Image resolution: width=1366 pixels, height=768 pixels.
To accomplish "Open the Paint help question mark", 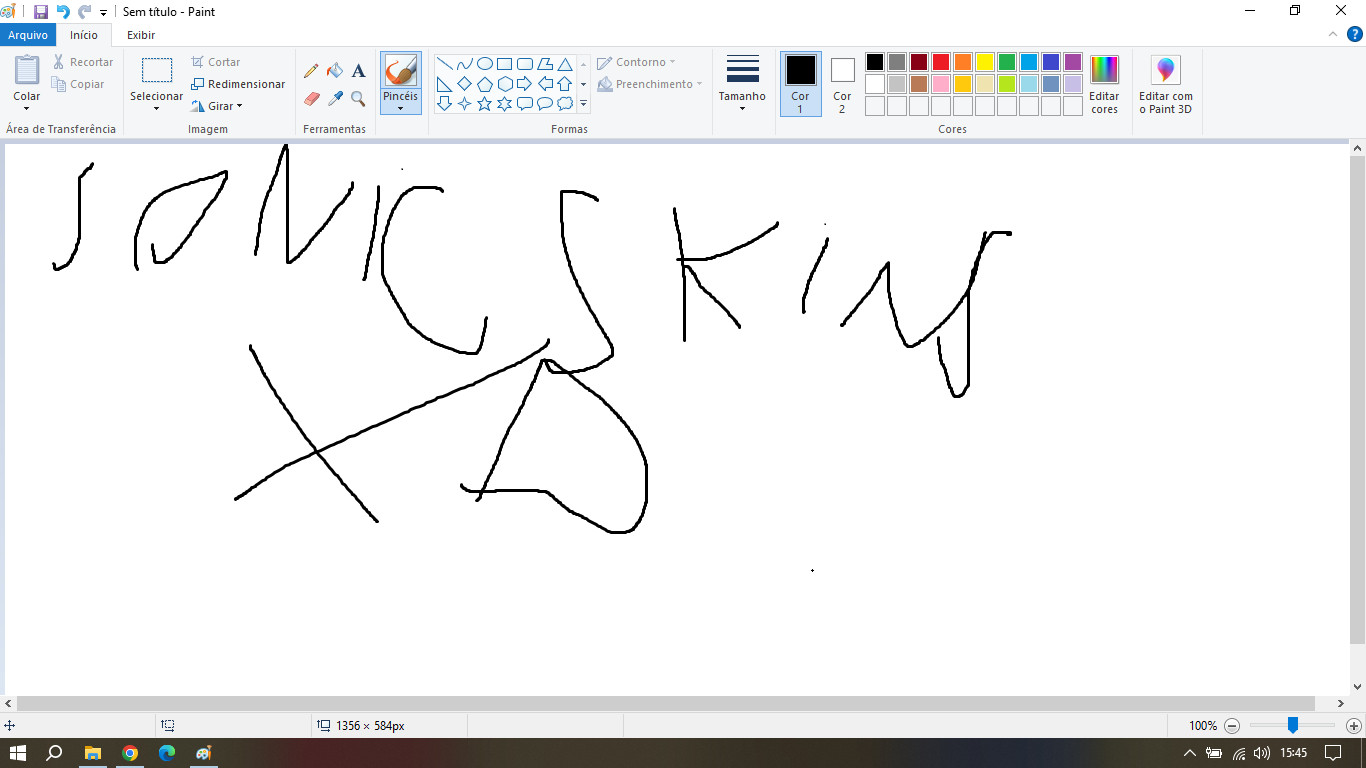I will (1355, 34).
